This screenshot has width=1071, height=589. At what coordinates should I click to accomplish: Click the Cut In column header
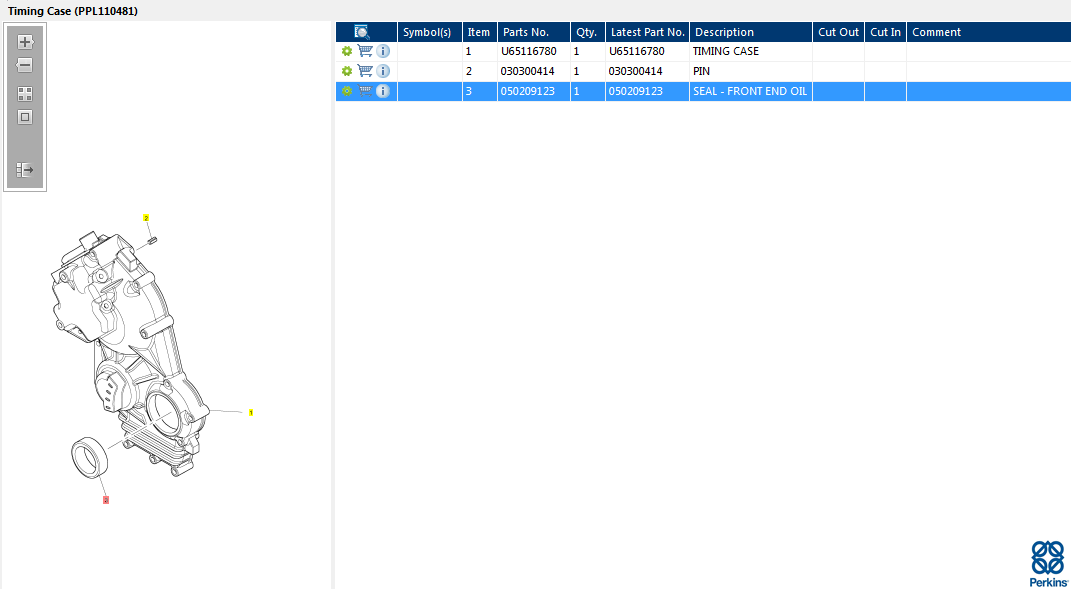click(886, 32)
